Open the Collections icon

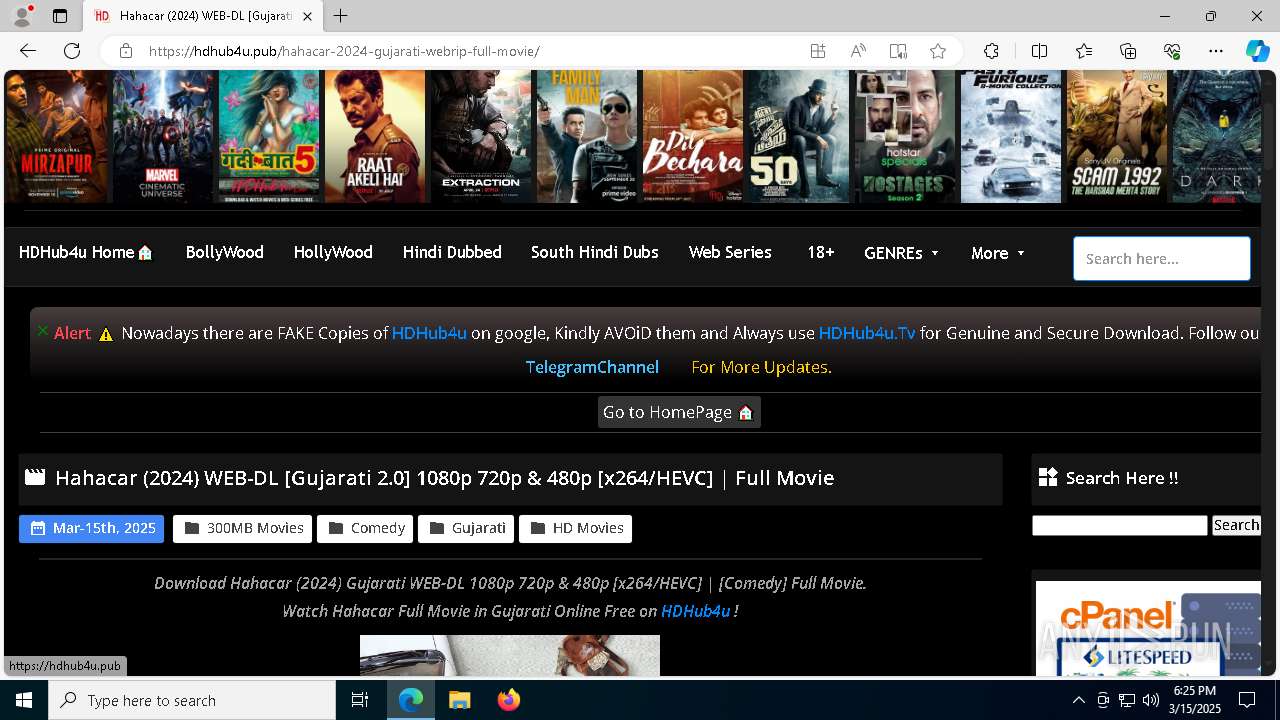point(1128,51)
